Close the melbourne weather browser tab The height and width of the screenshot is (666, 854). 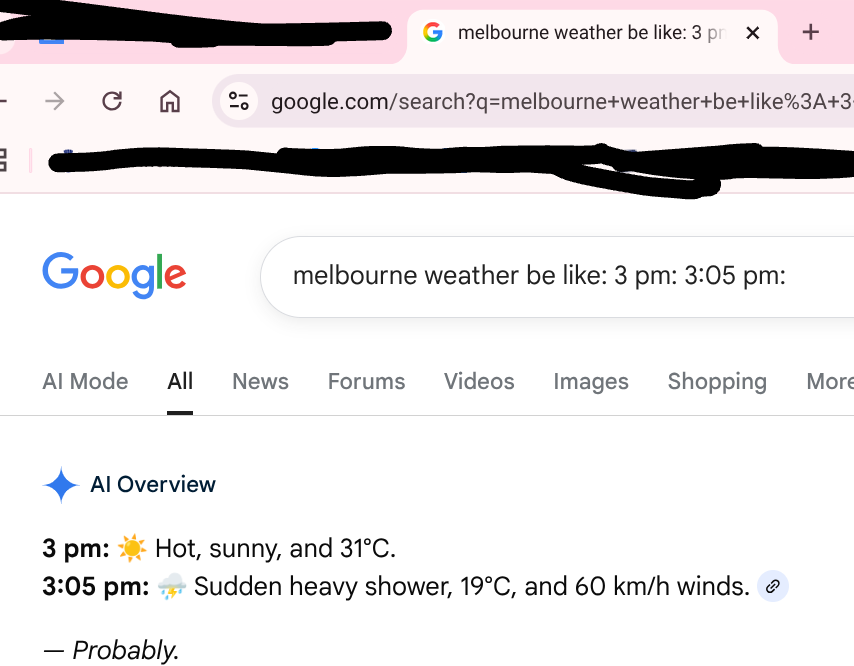click(752, 32)
